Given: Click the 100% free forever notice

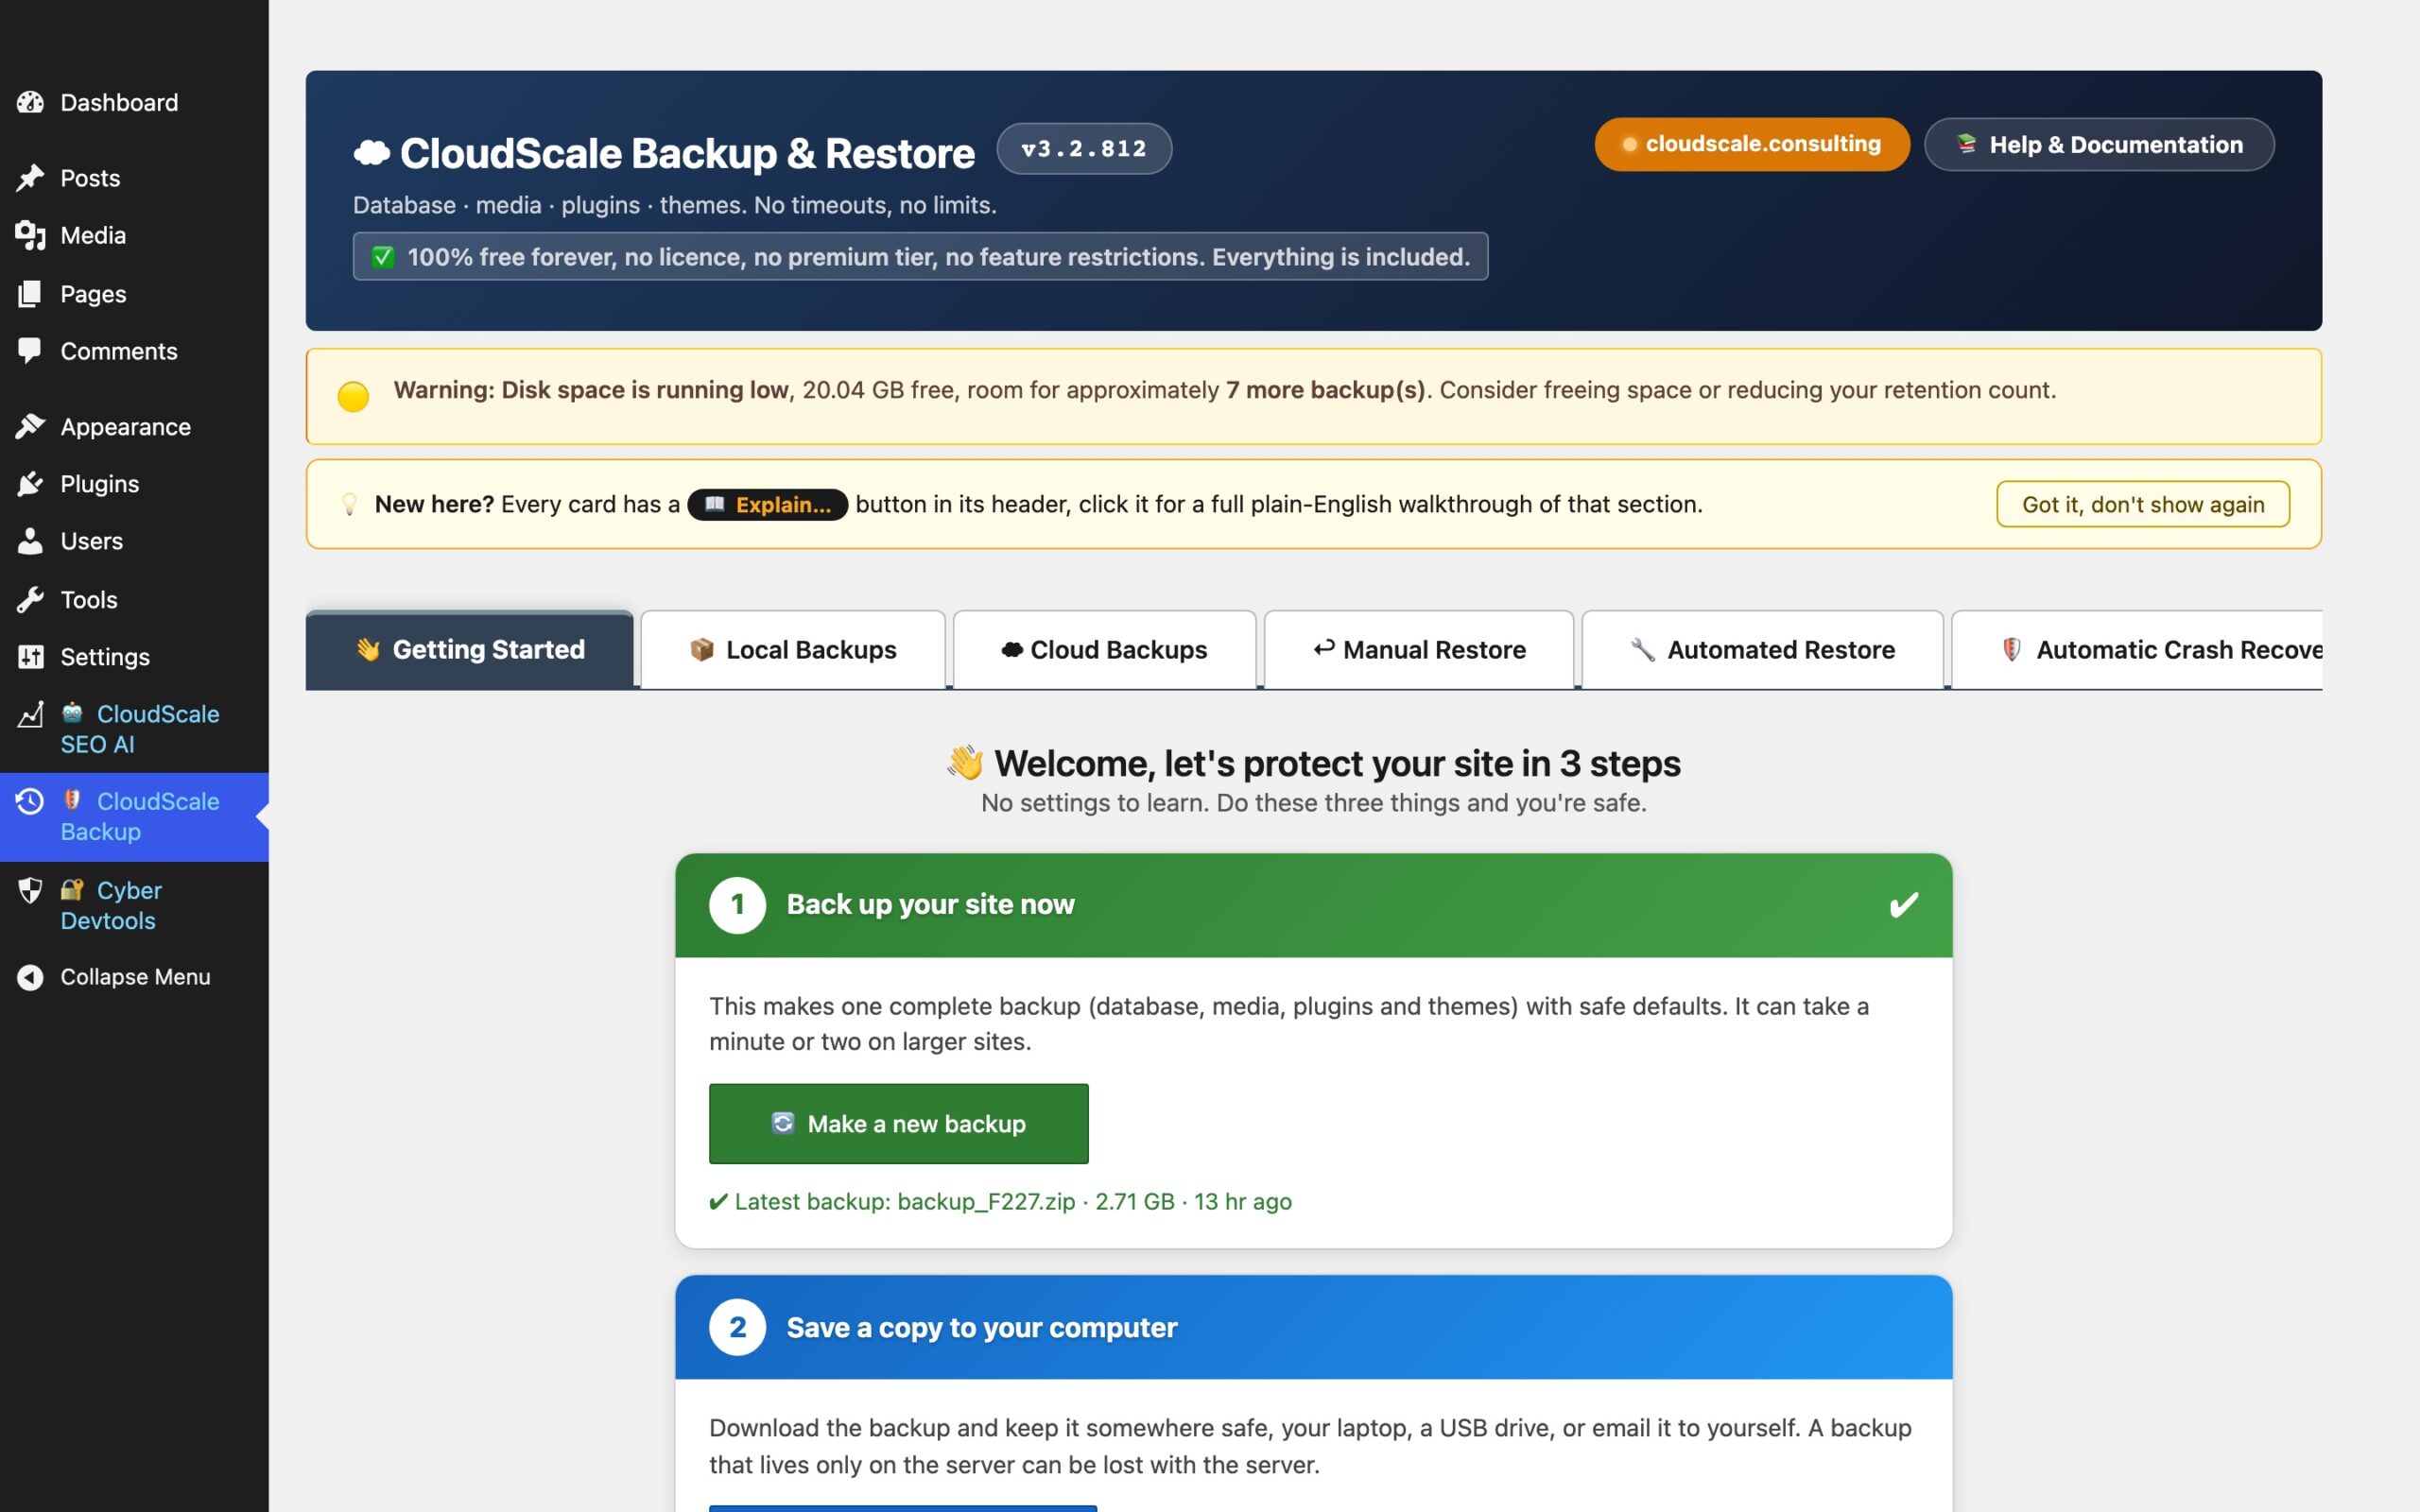Looking at the screenshot, I should (920, 257).
